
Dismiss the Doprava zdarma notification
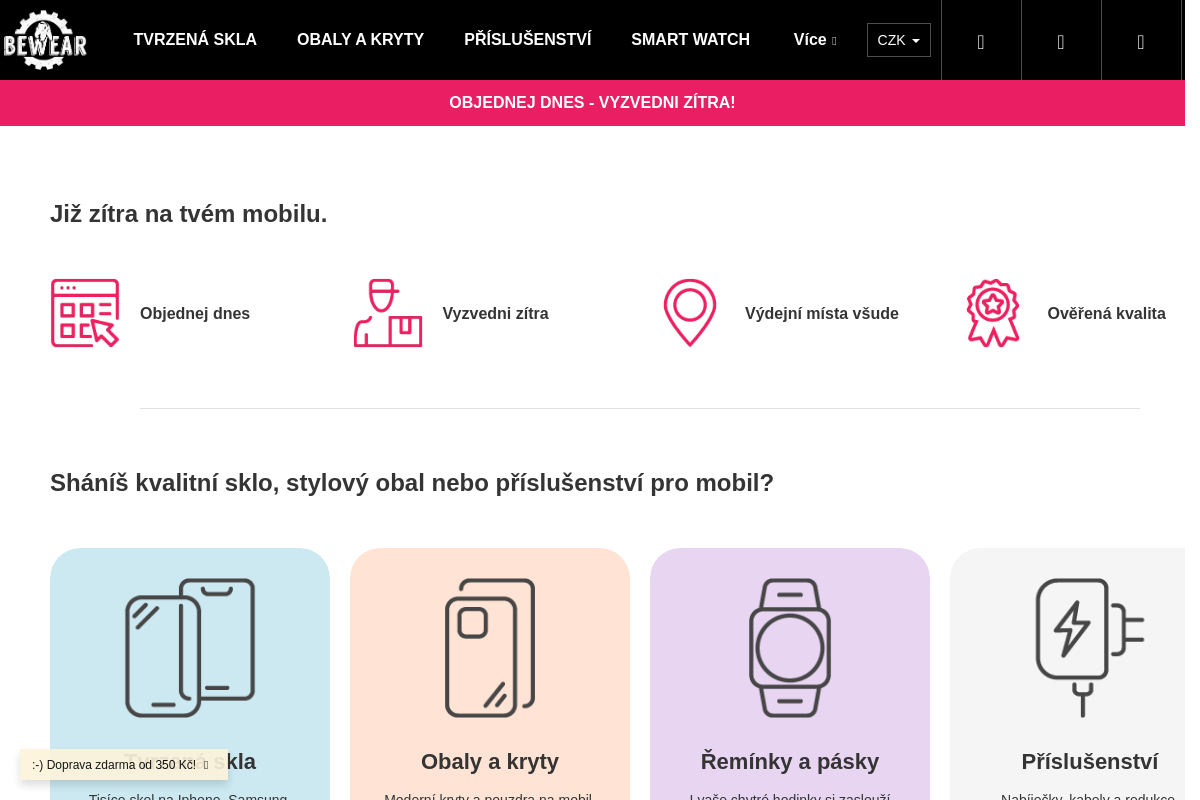206,765
